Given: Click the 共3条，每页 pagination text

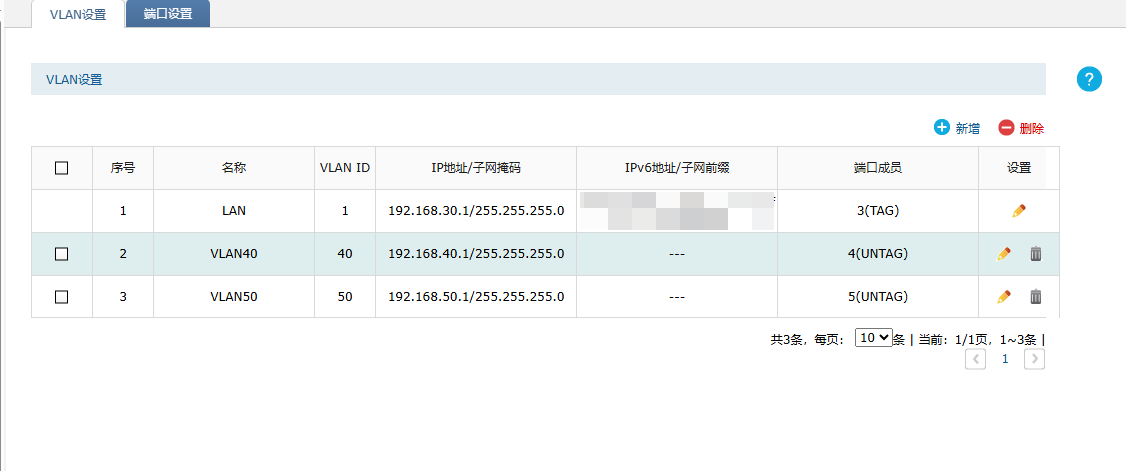Looking at the screenshot, I should (808, 340).
